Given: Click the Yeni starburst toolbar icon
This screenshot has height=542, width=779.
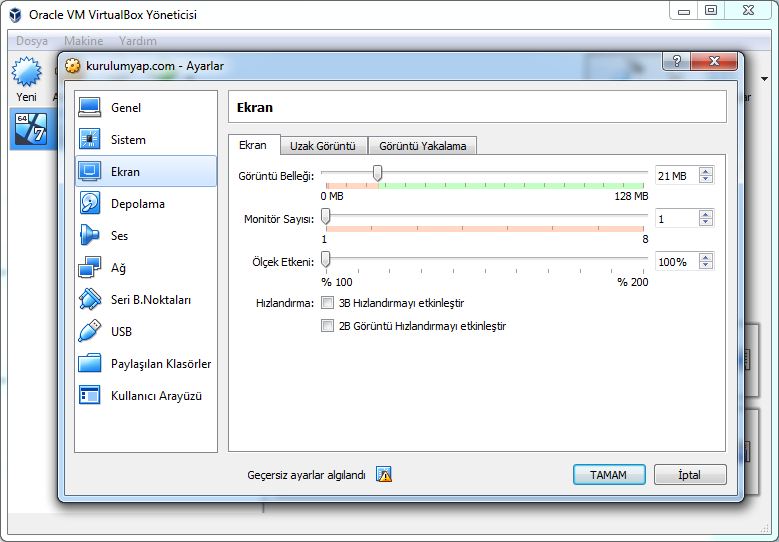Looking at the screenshot, I should [x=26, y=72].
